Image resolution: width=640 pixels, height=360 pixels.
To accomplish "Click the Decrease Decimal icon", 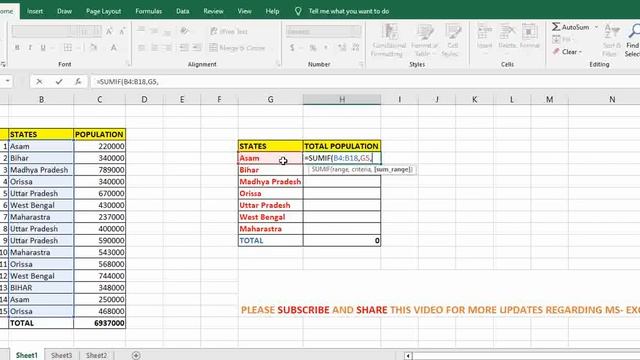I will [x=356, y=48].
